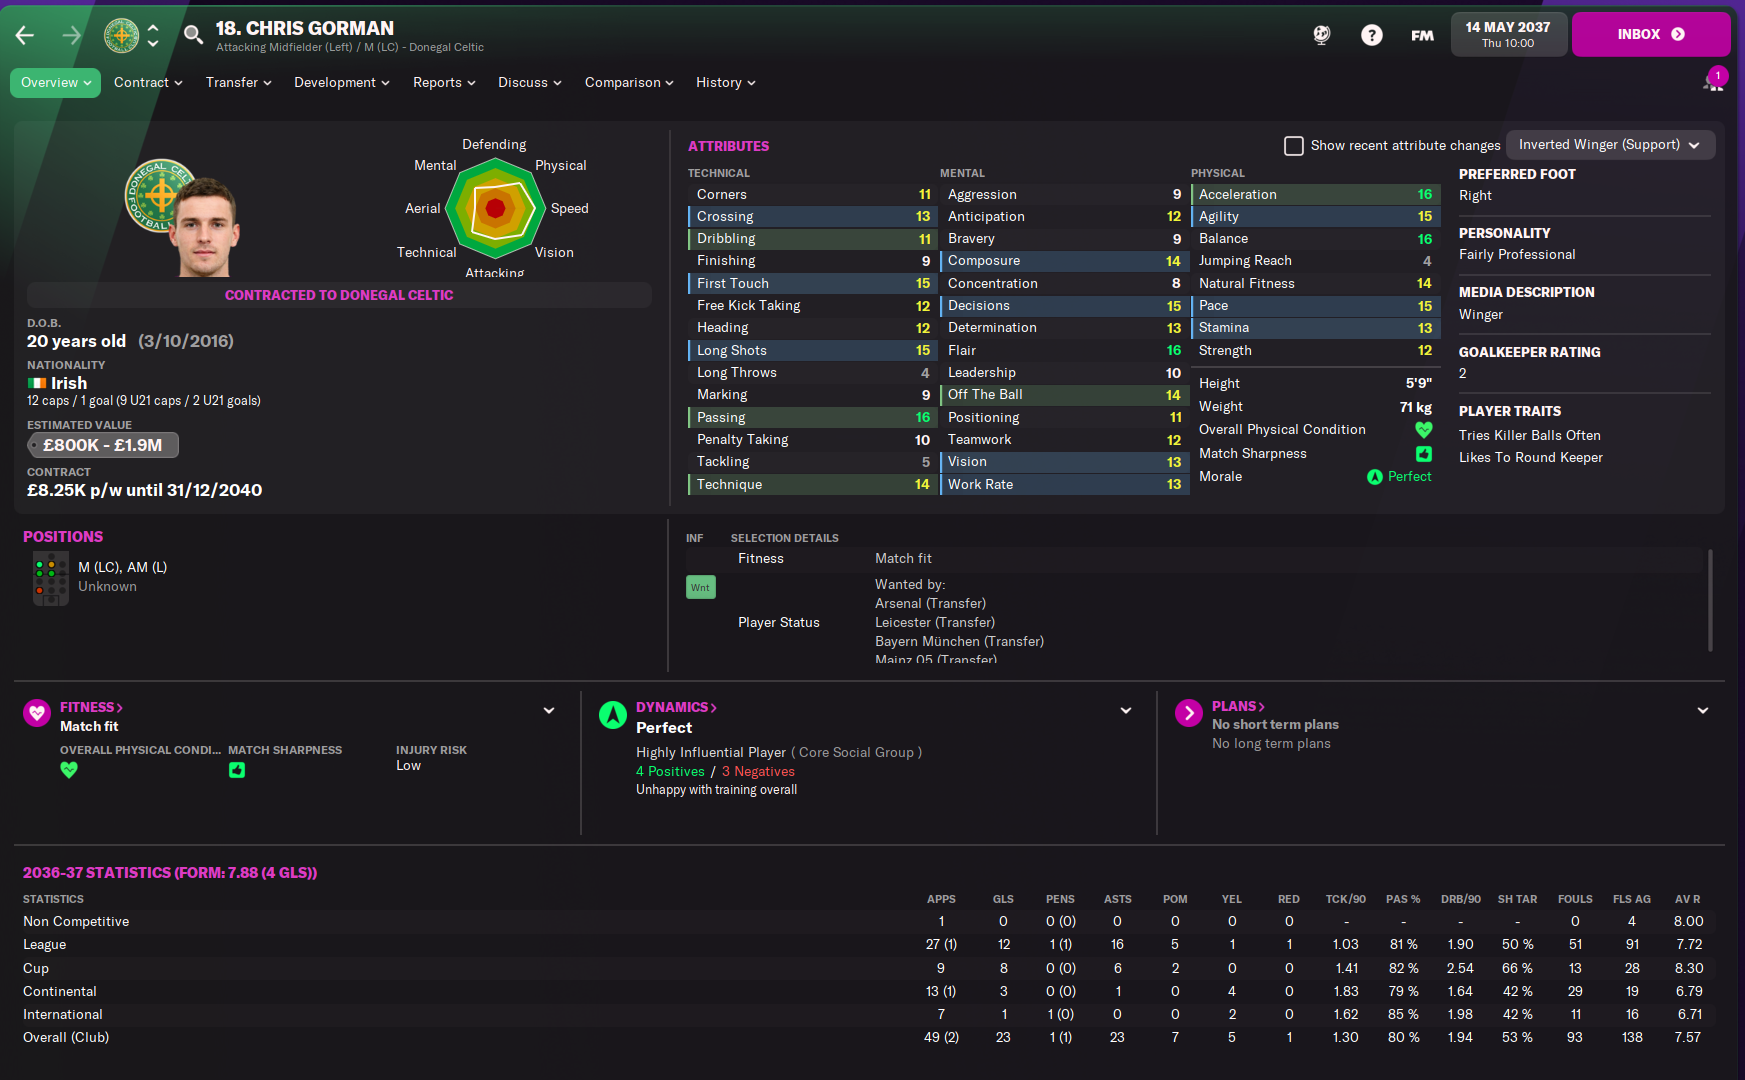1745x1080 pixels.
Task: Open the Discuss menu
Action: pos(530,83)
